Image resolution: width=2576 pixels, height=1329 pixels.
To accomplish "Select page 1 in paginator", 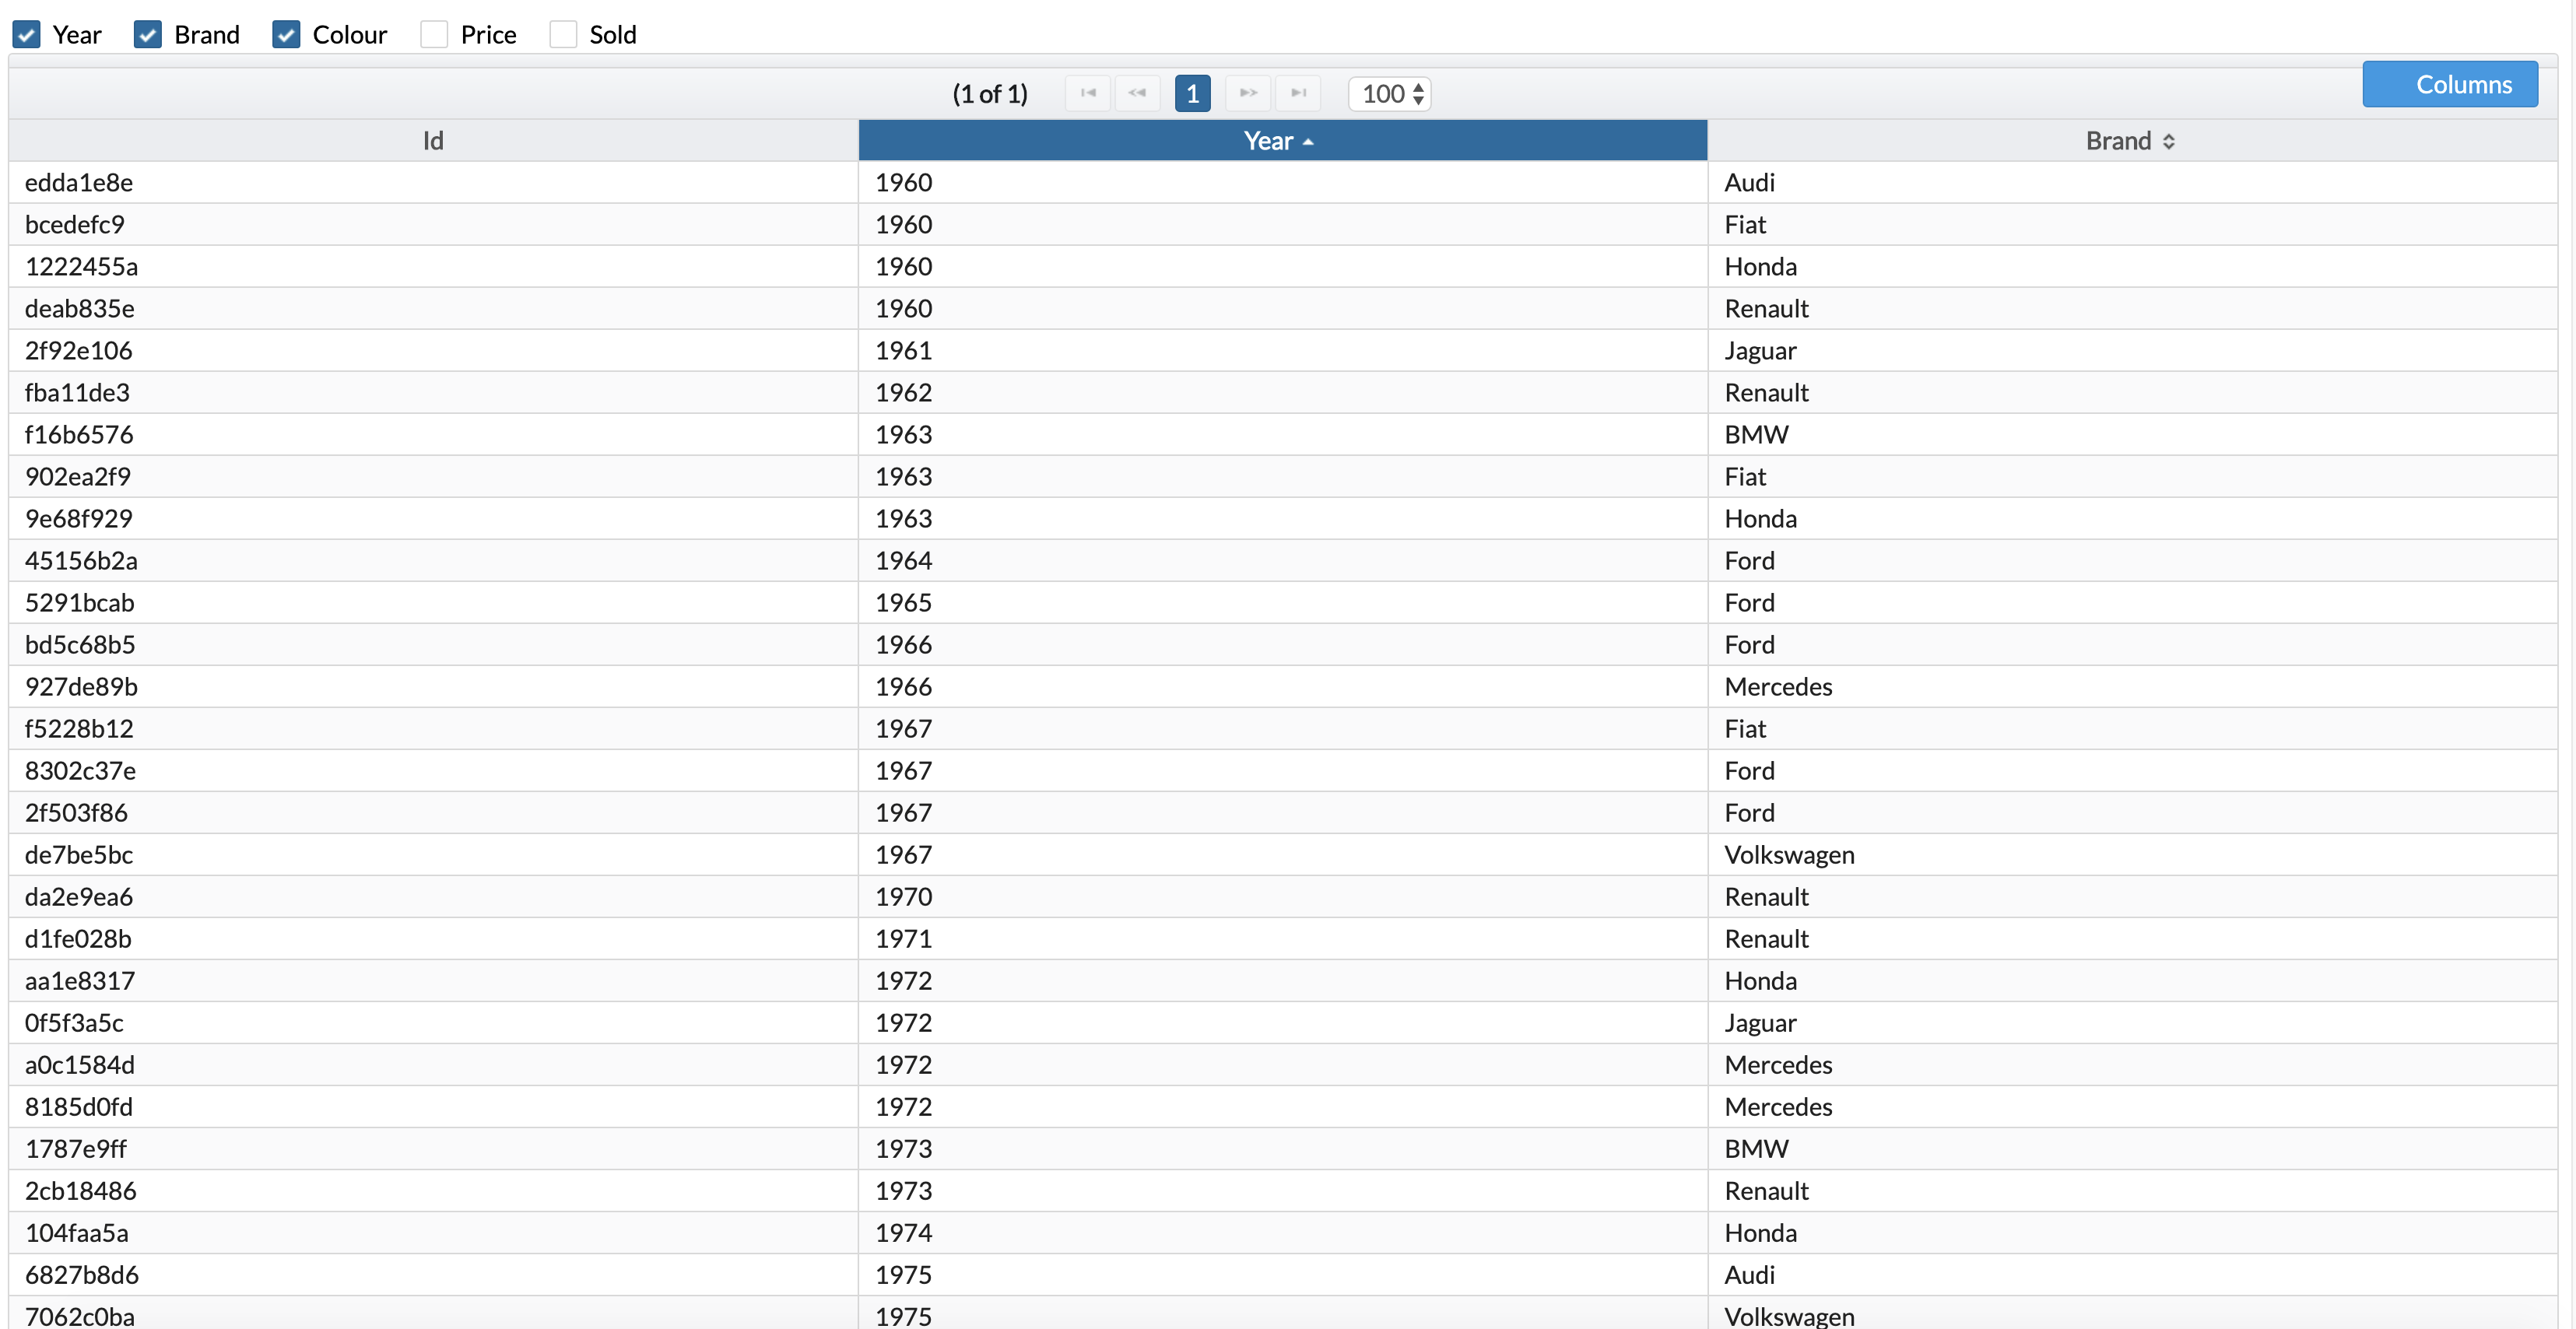I will click(x=1193, y=93).
